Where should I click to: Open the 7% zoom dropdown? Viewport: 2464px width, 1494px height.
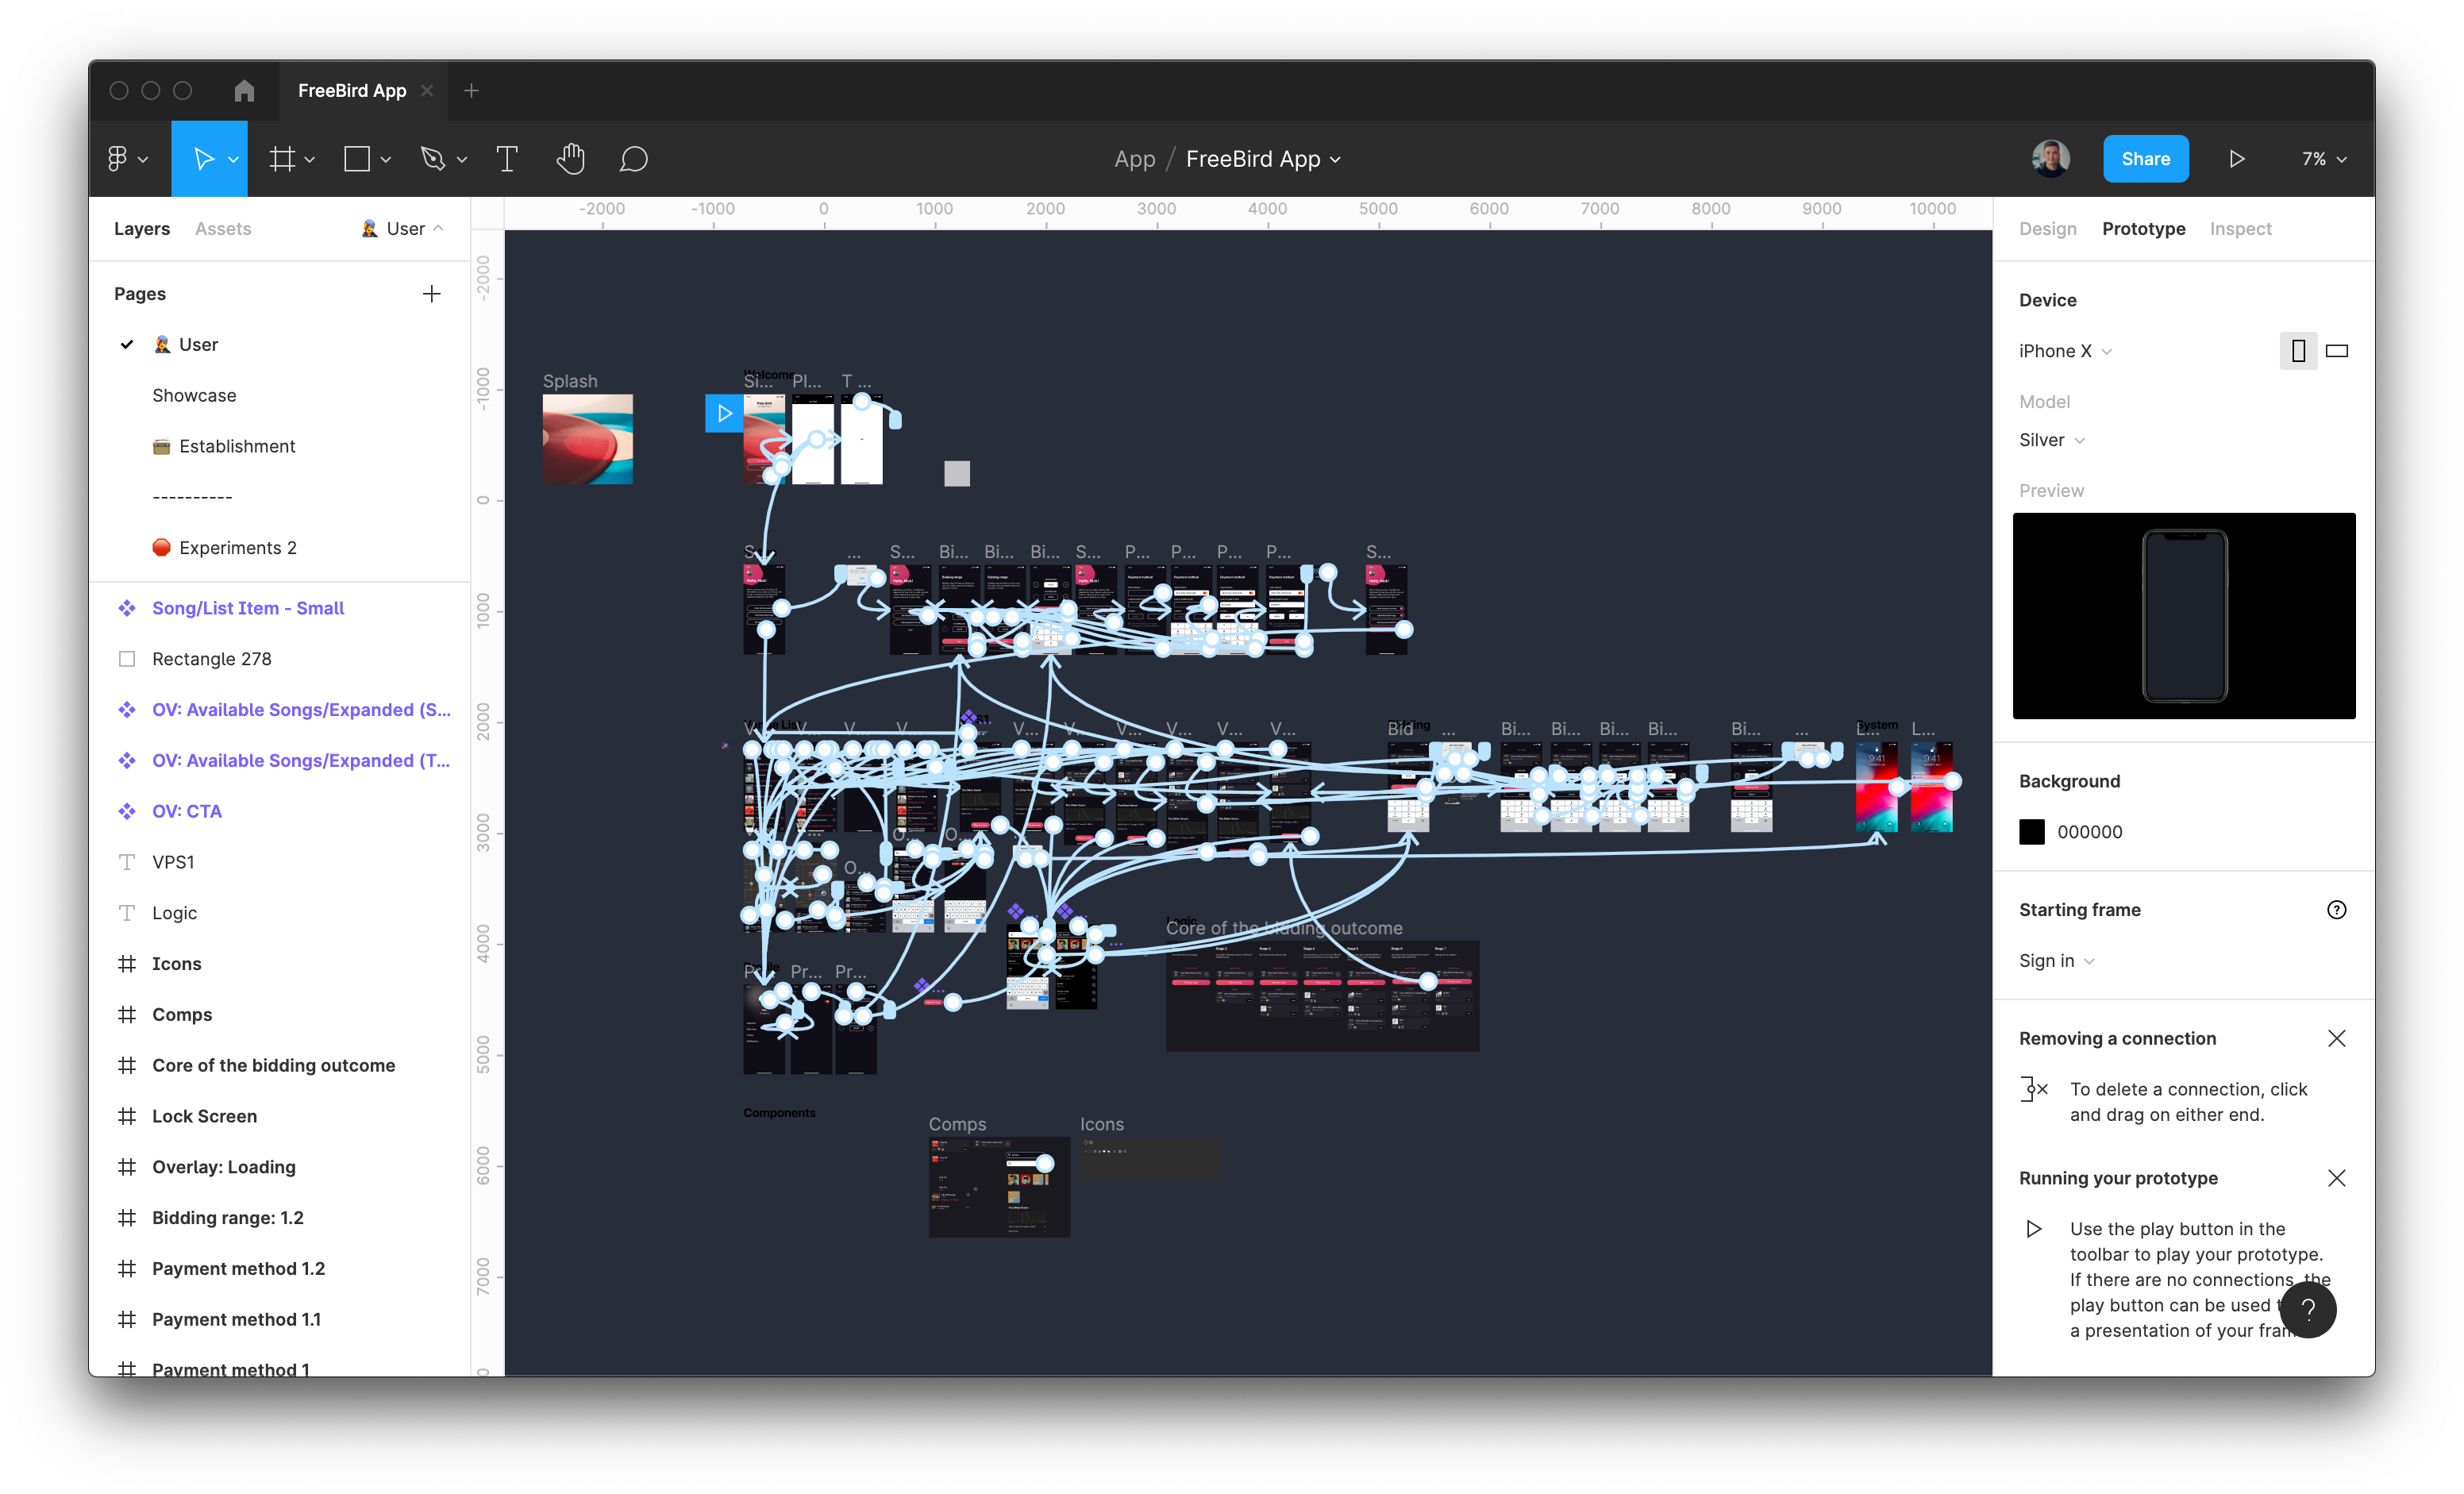click(2324, 158)
